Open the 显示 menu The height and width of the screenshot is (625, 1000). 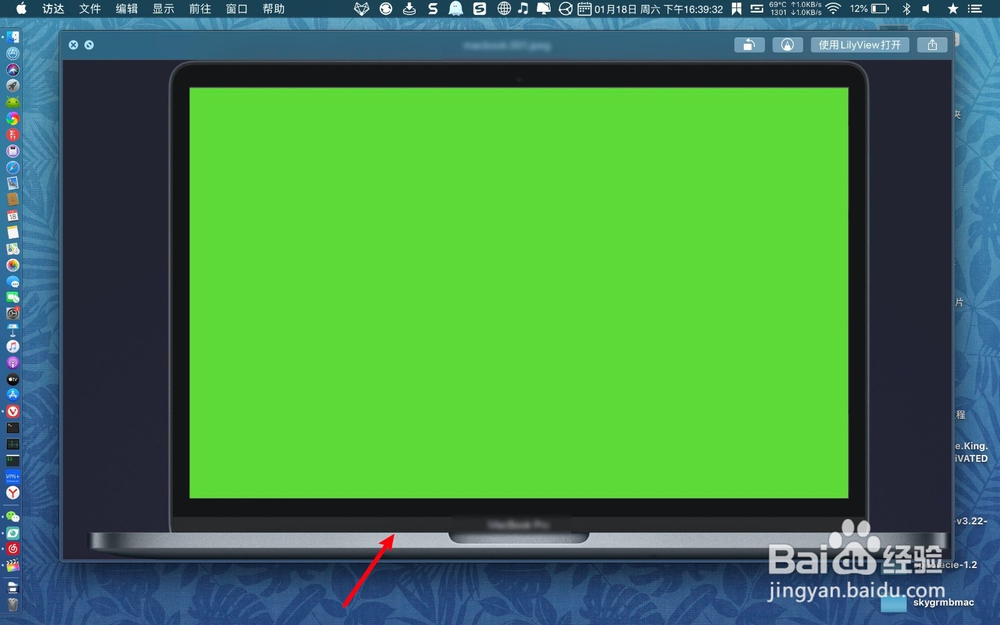click(163, 8)
